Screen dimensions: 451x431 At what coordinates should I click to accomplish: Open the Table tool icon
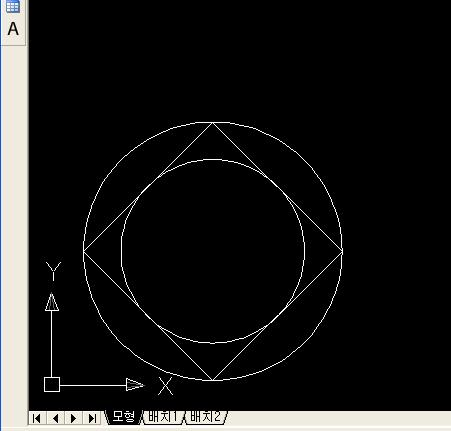[13, 6]
